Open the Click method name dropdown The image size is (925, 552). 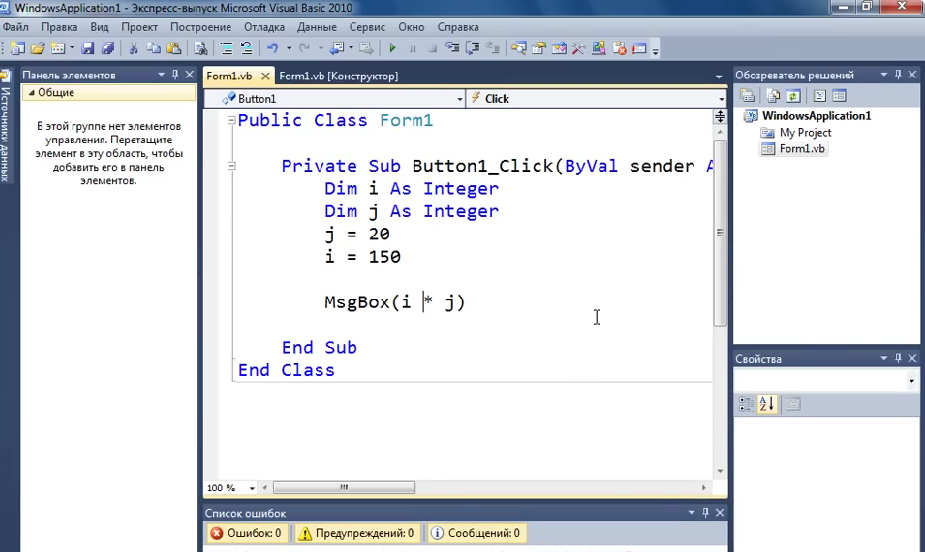pos(721,99)
